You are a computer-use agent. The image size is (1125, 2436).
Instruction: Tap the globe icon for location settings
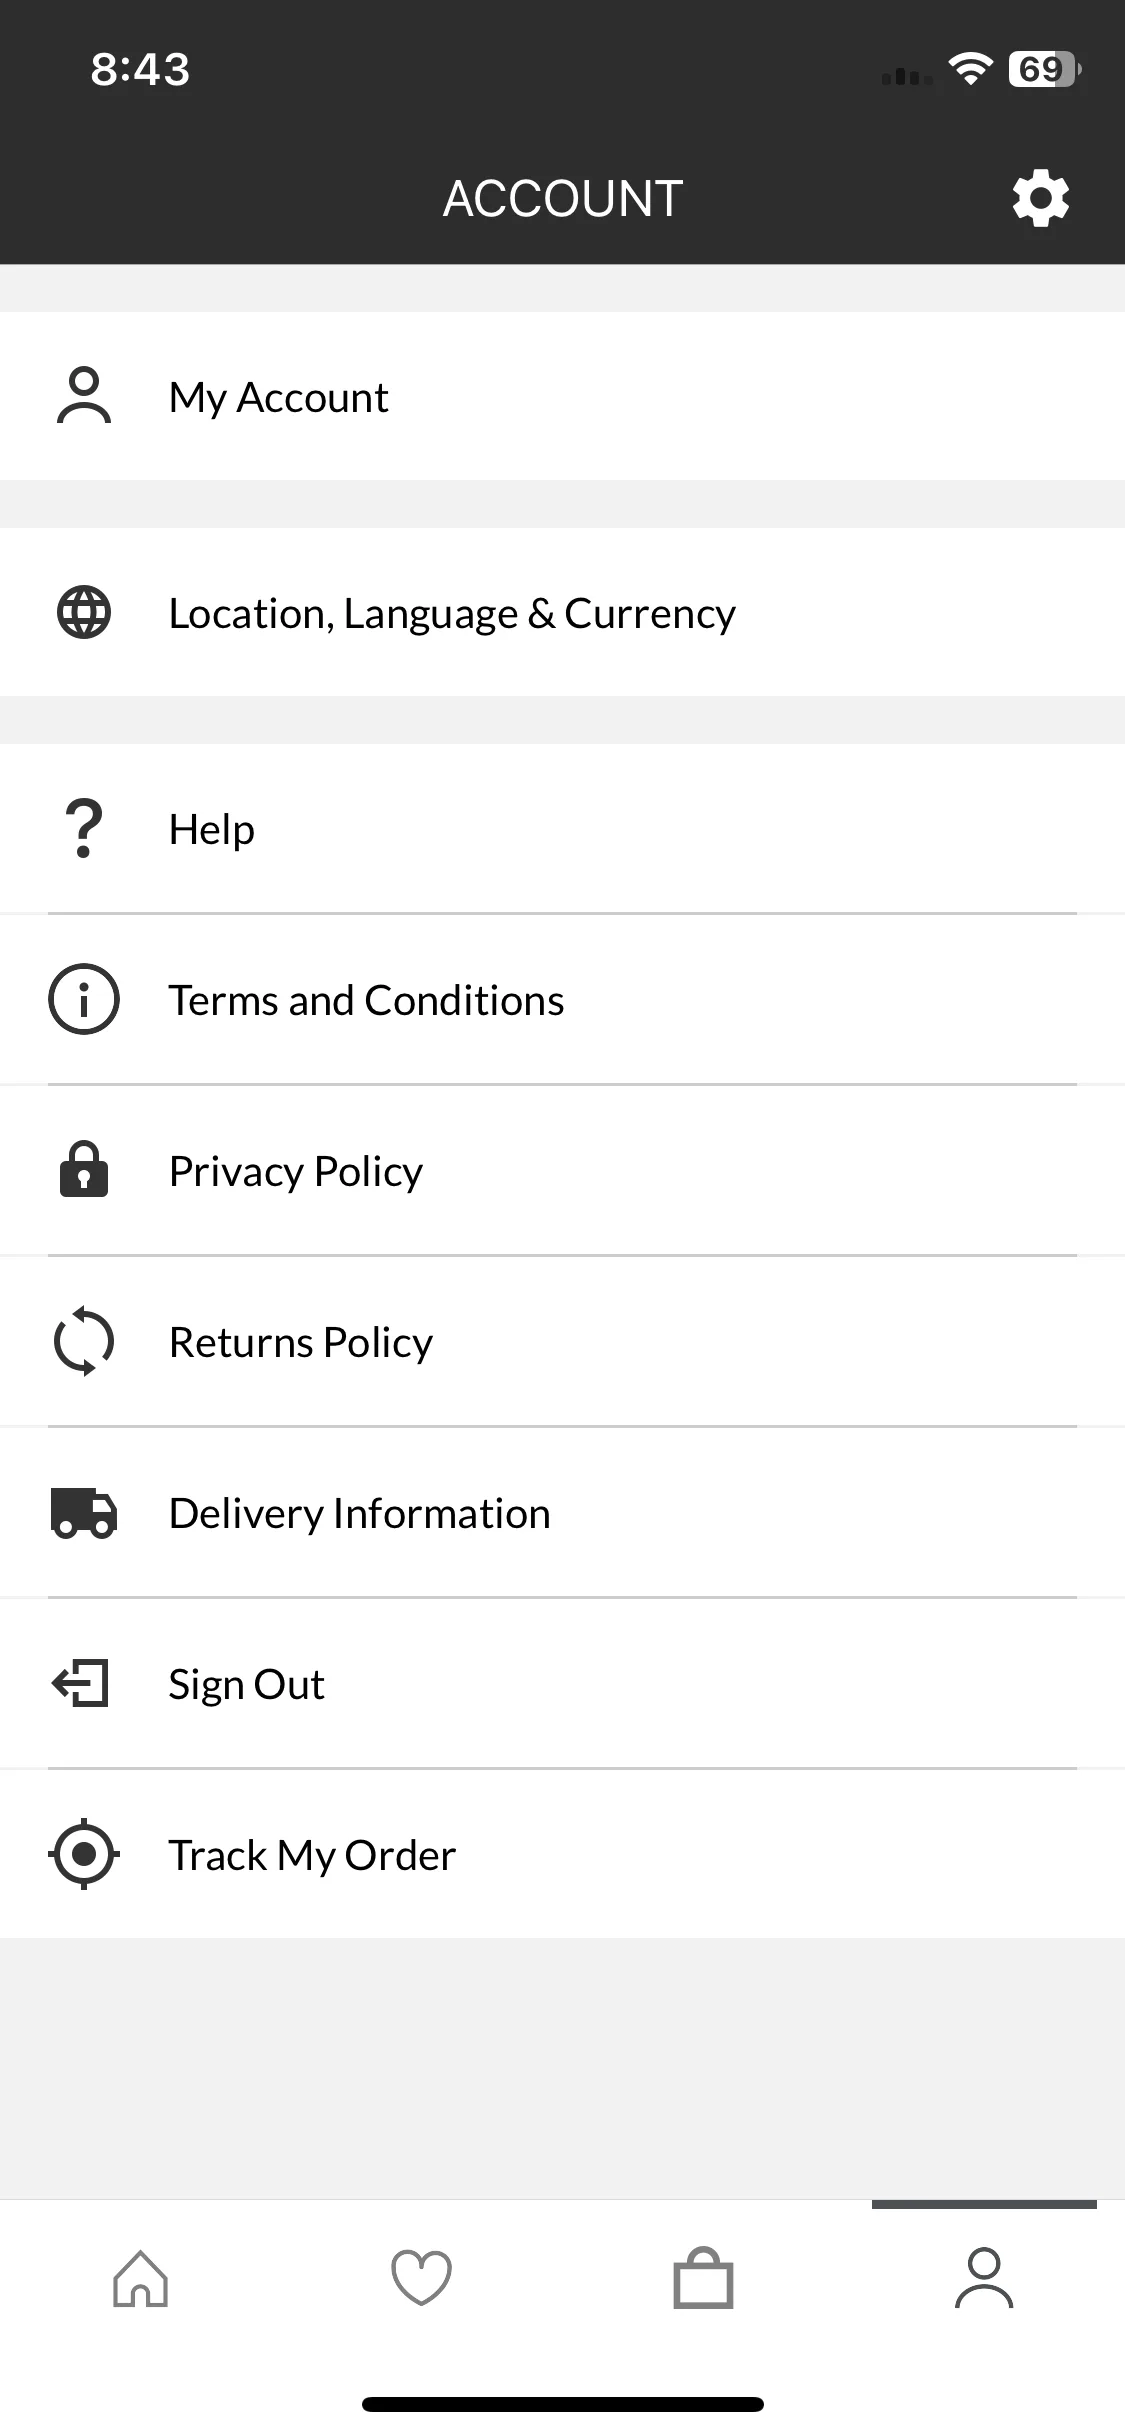pyautogui.click(x=84, y=612)
